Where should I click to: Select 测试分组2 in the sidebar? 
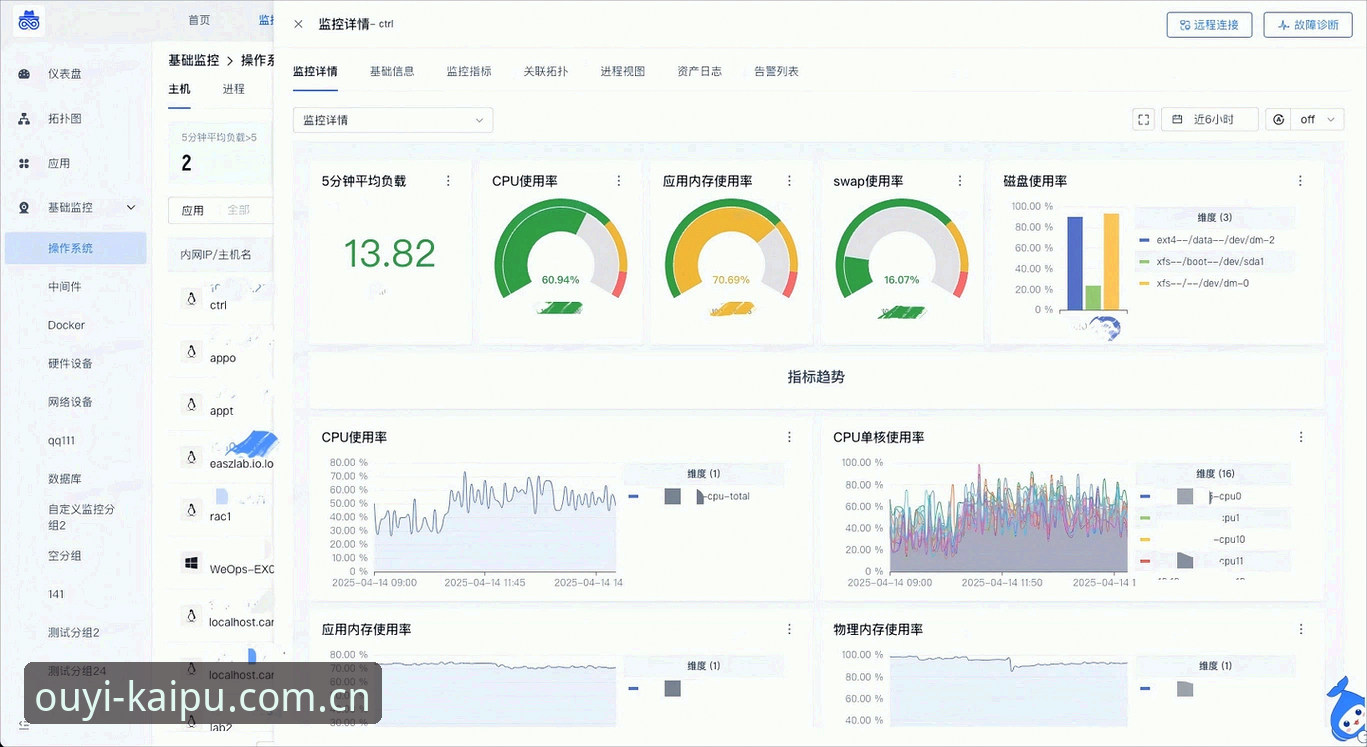[x=75, y=632]
